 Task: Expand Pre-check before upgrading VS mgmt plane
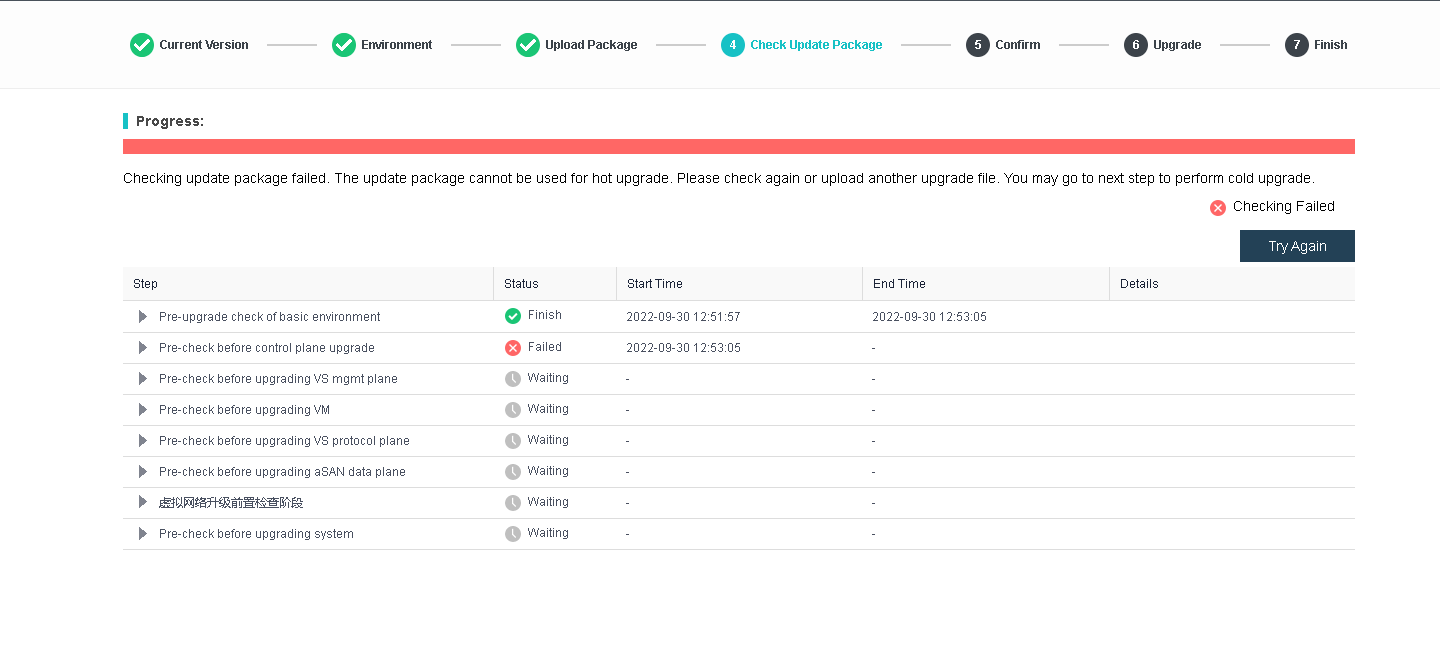pyautogui.click(x=143, y=379)
